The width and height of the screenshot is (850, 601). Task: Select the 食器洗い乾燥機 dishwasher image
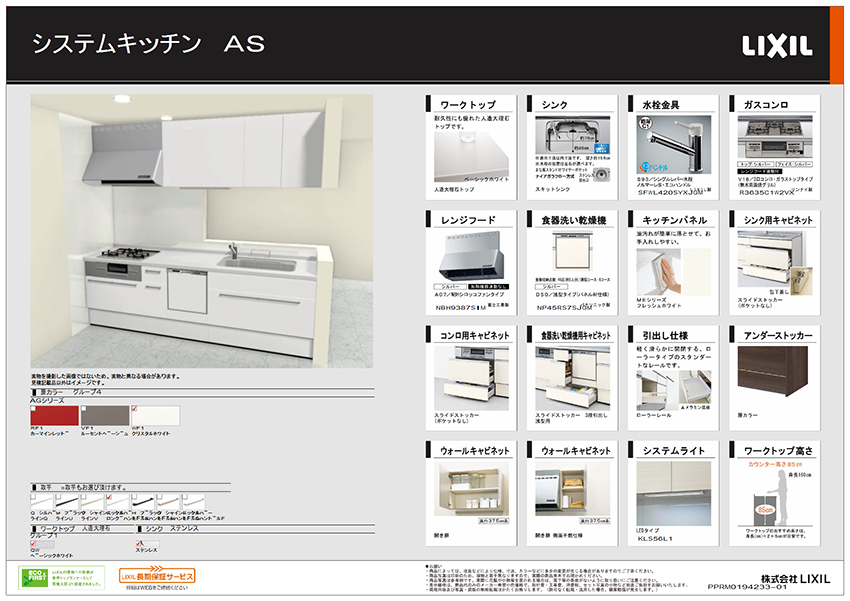click(572, 251)
